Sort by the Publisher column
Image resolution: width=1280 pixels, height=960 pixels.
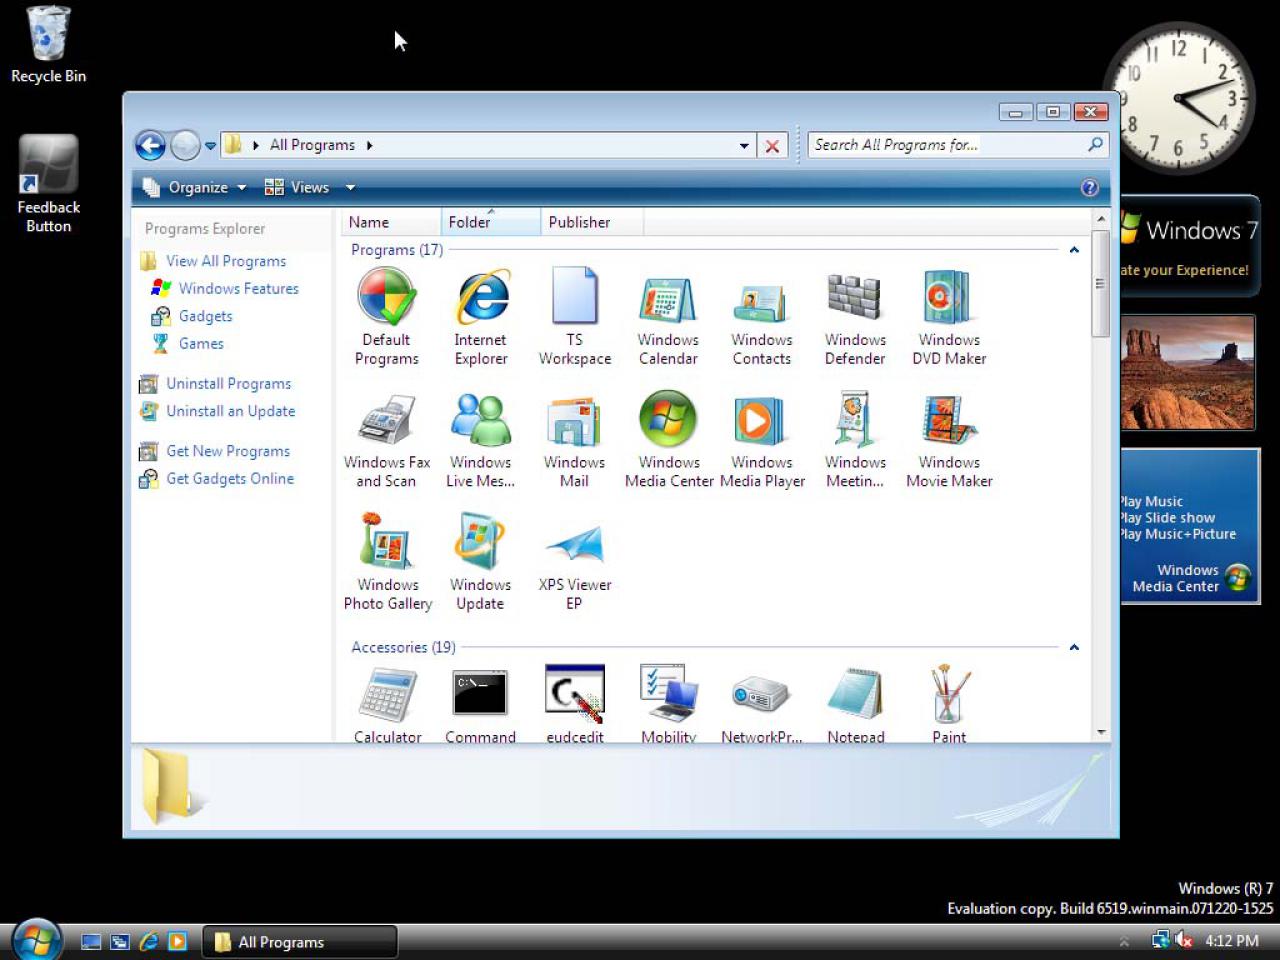[x=592, y=222]
